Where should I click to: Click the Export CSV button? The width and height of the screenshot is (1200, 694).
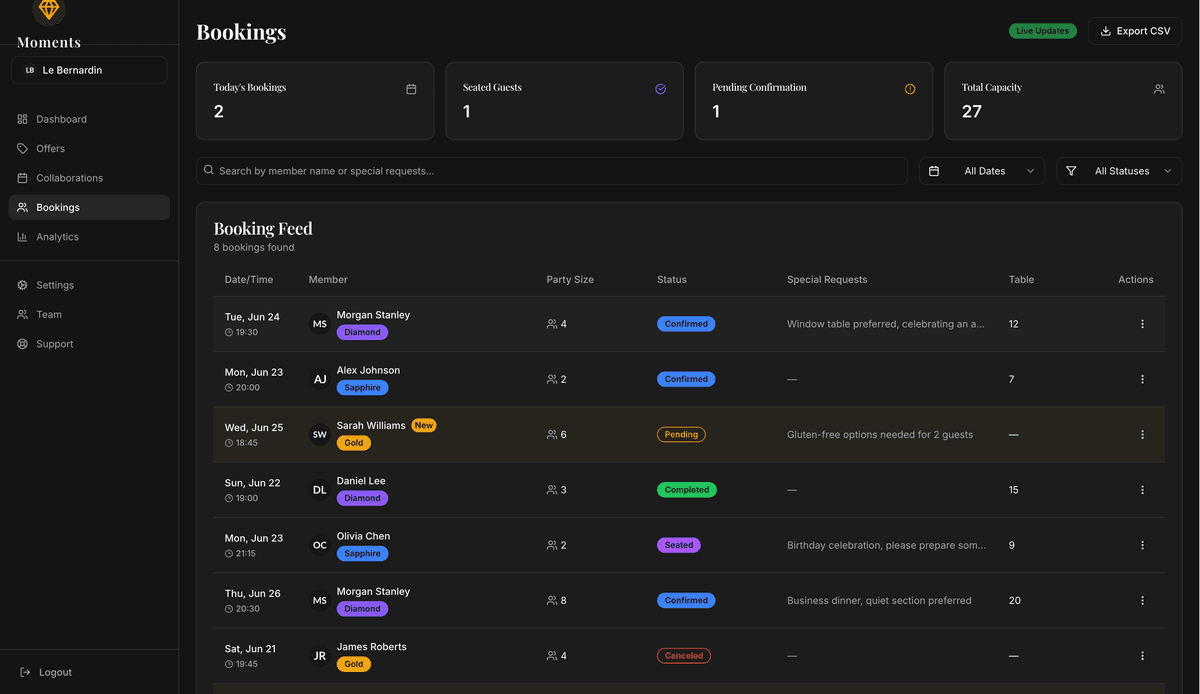point(1135,31)
